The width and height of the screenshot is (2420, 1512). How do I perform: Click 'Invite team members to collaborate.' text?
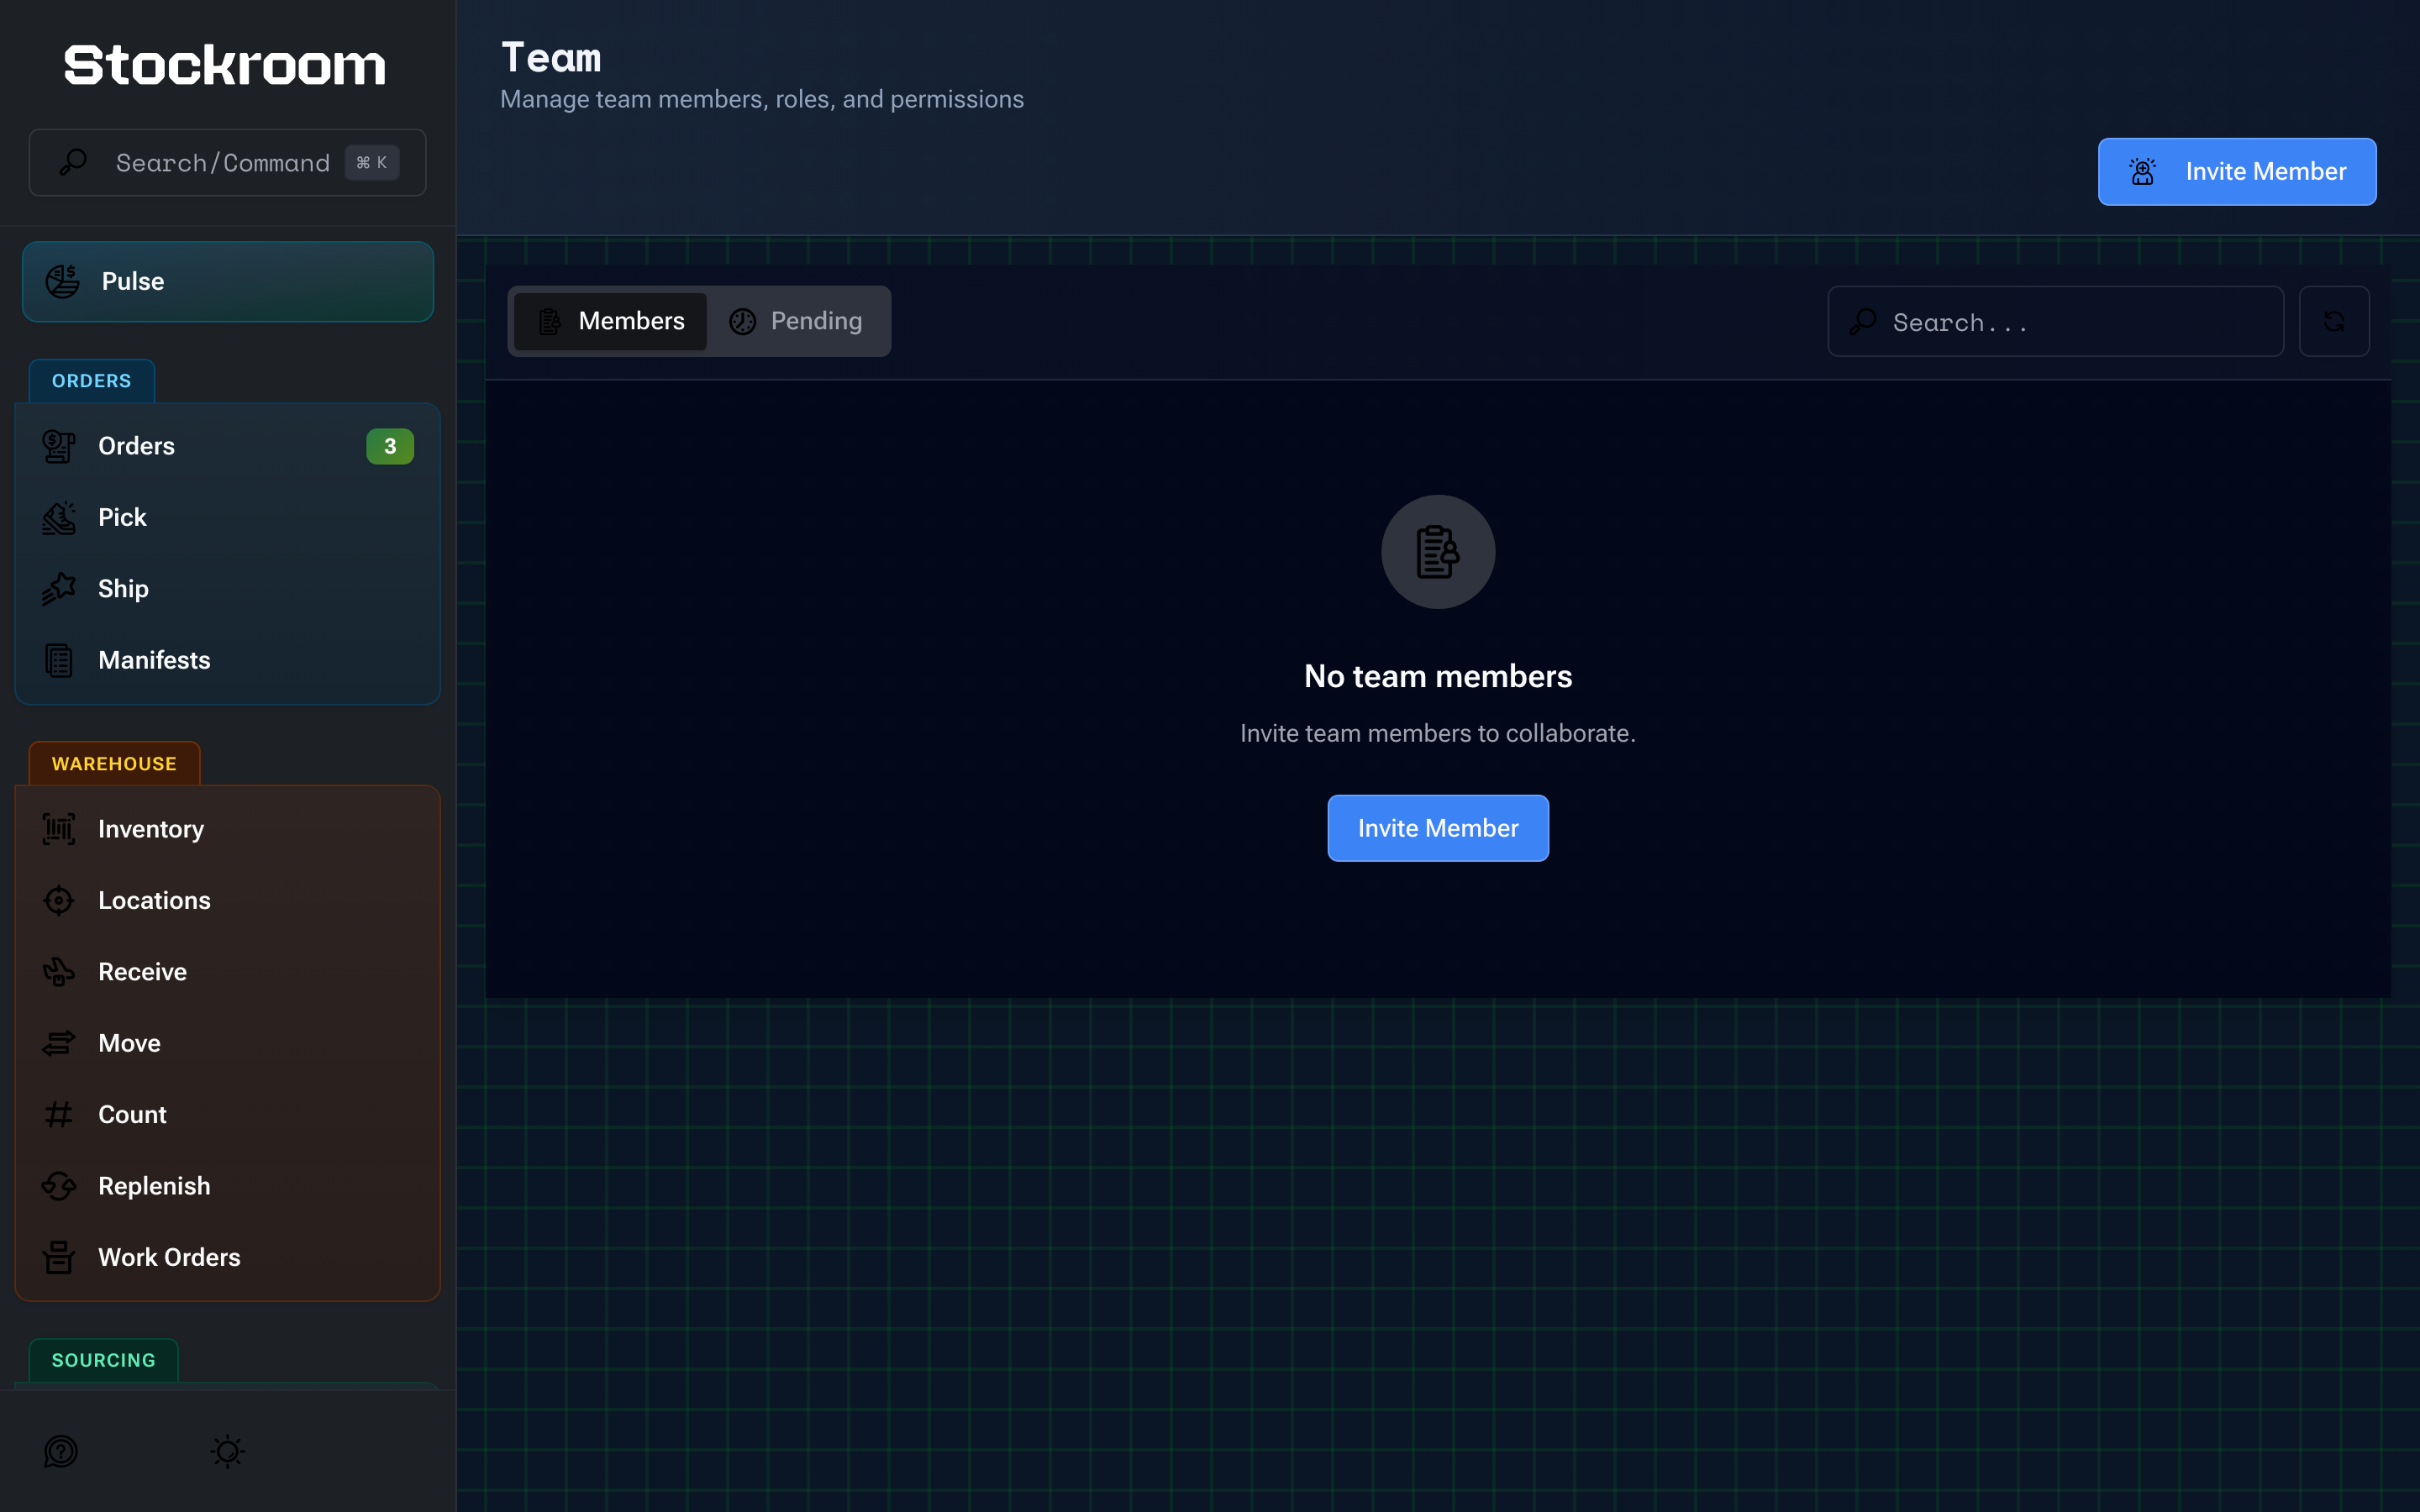[x=1438, y=733]
